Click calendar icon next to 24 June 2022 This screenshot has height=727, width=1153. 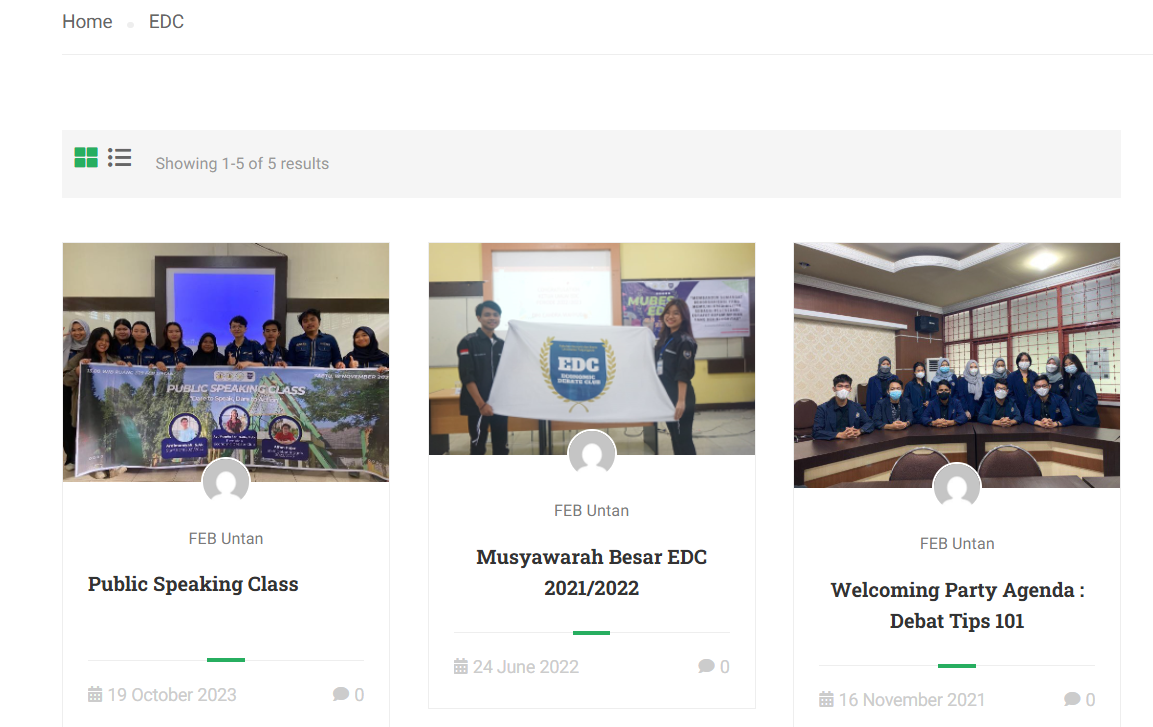pos(460,666)
